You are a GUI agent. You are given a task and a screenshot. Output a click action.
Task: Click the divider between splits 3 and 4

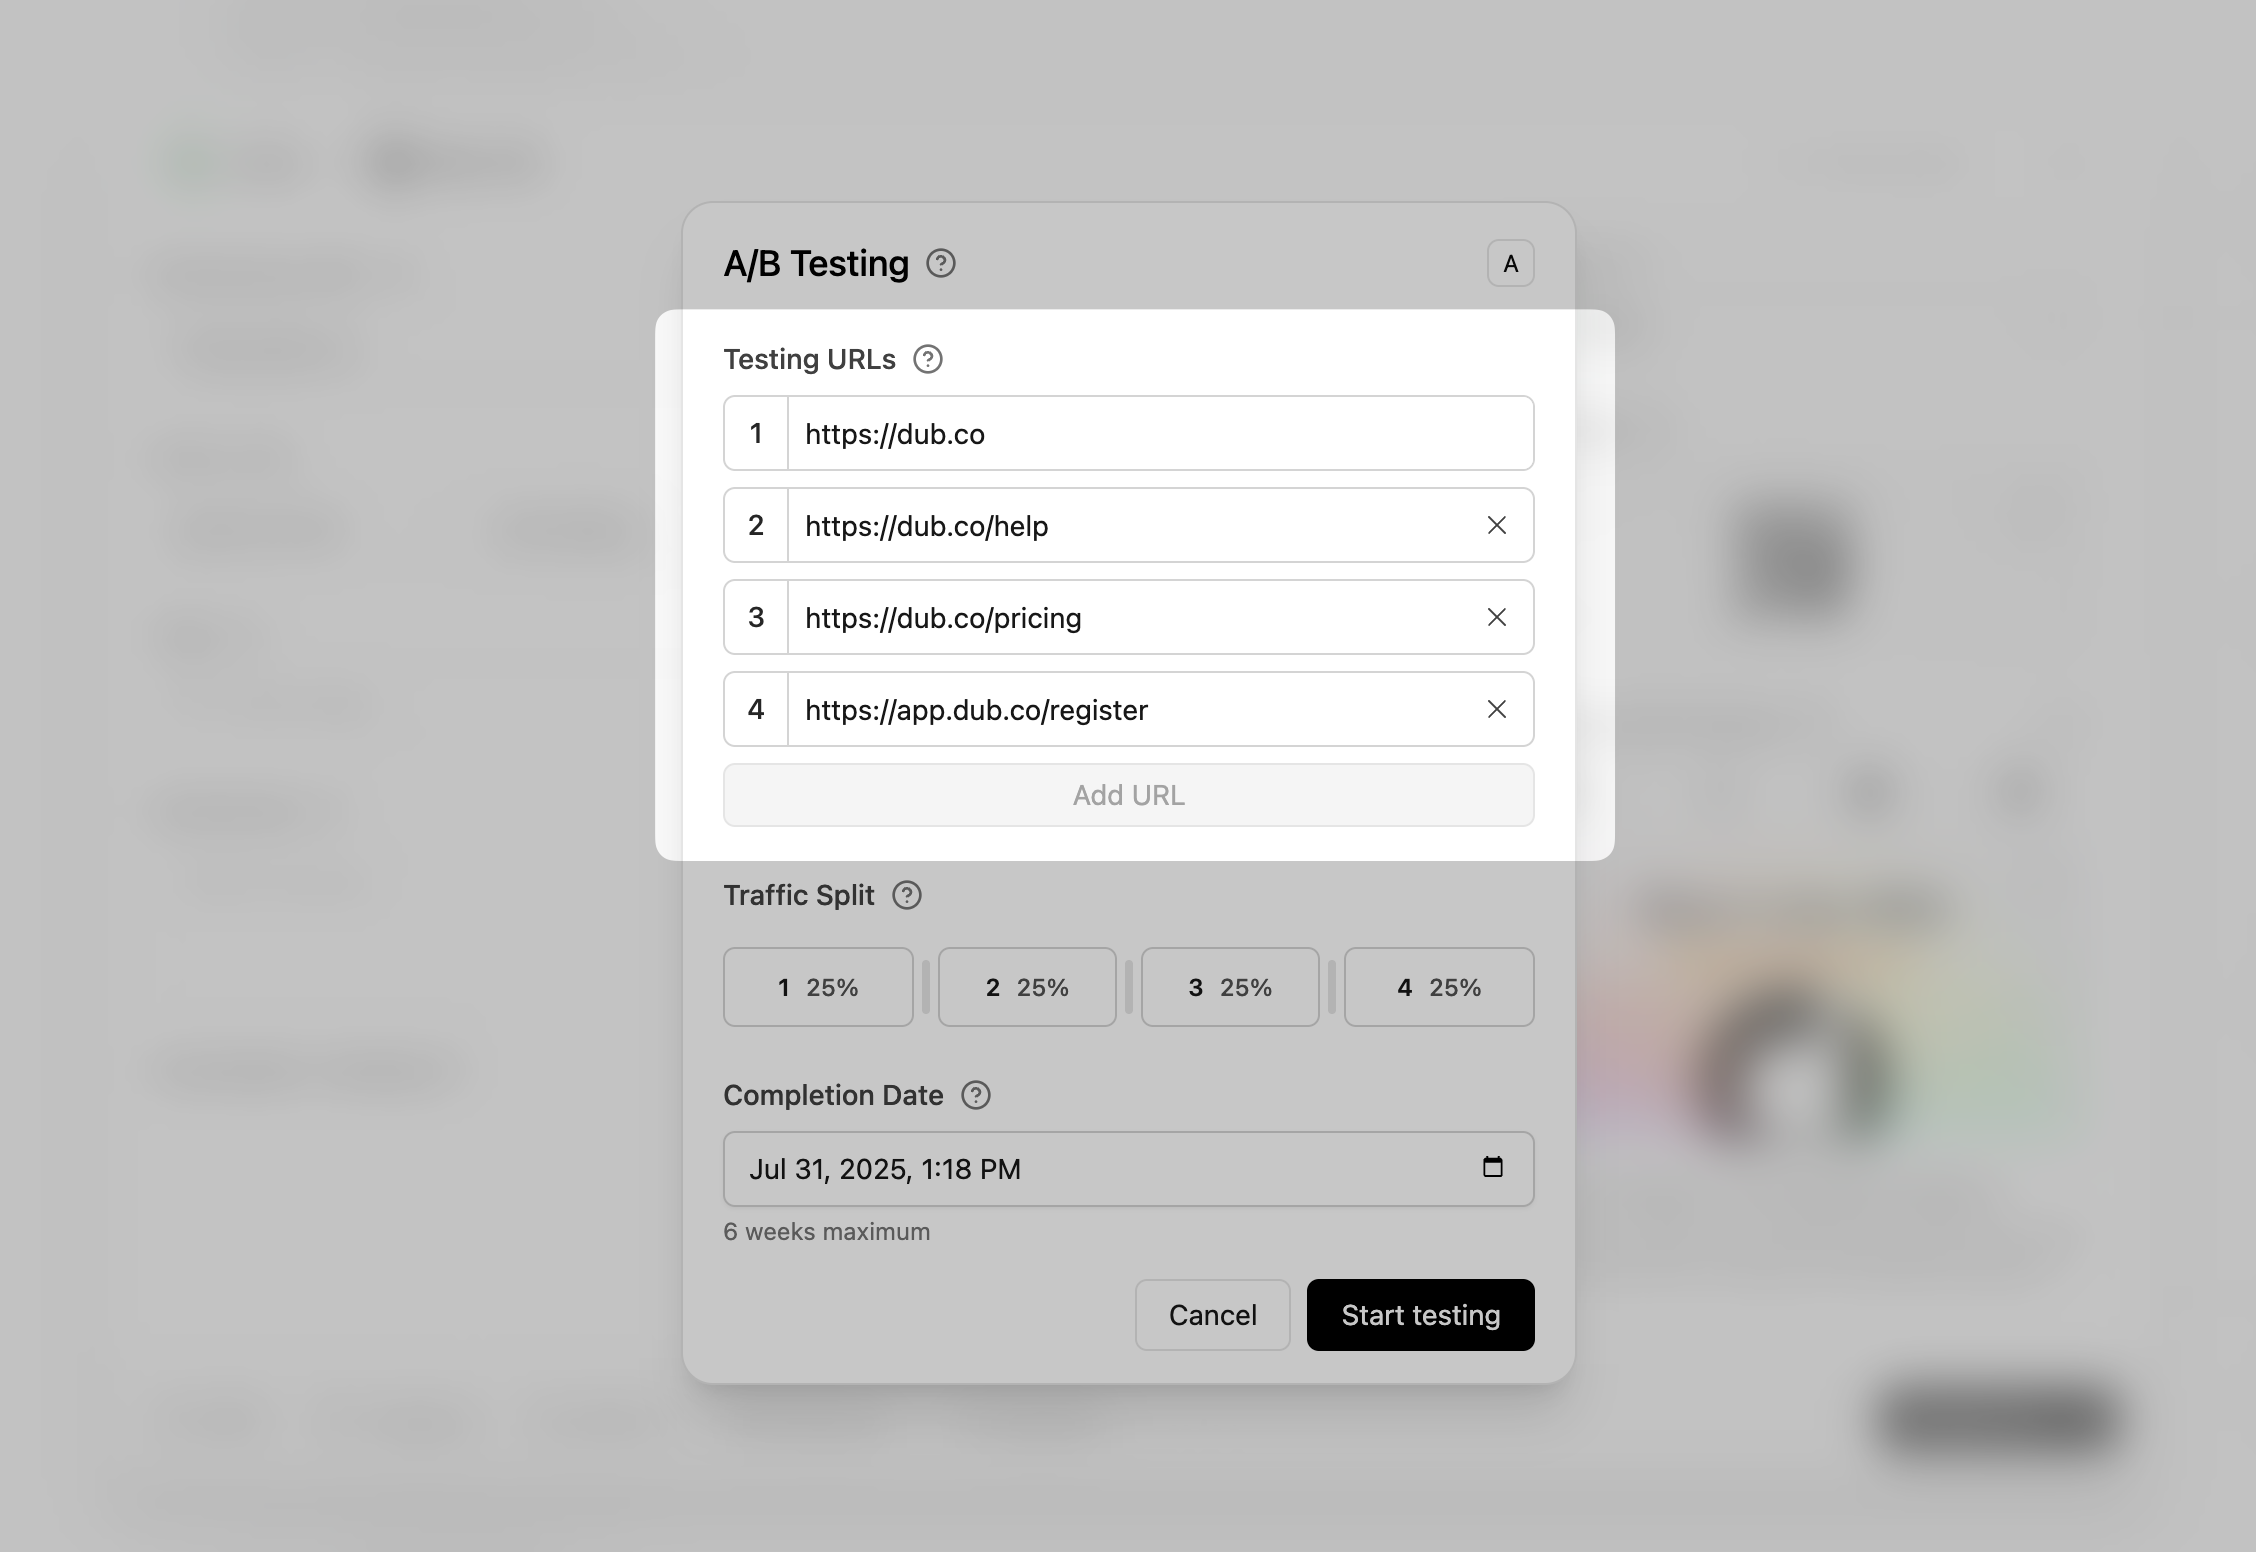point(1332,987)
